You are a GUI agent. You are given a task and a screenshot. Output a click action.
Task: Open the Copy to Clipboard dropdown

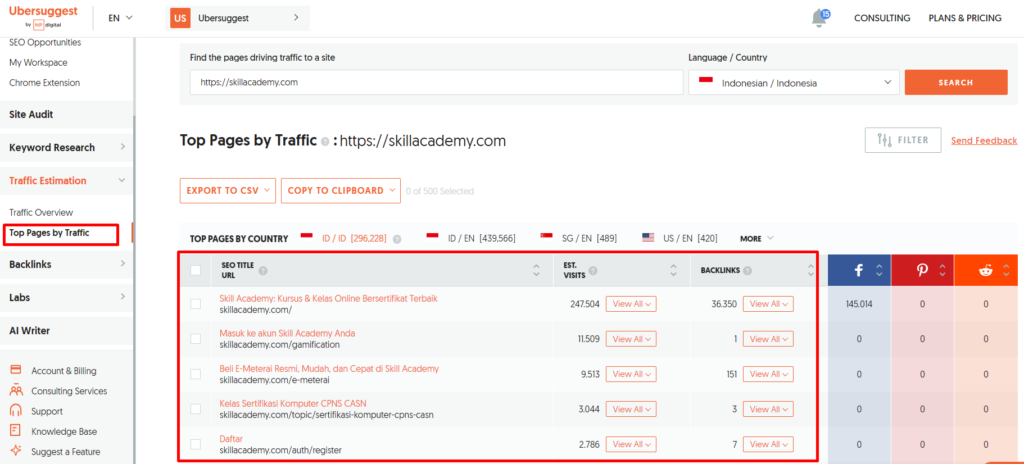(x=340, y=191)
